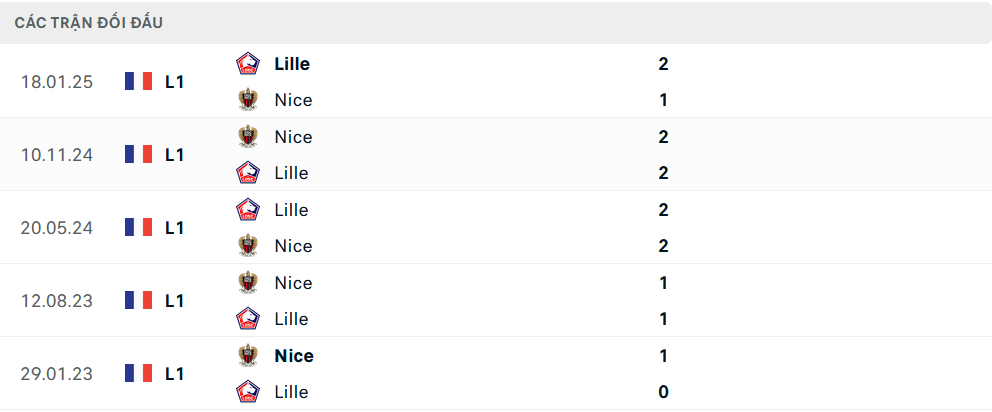Click the Nice crest in the 29.01.23 match
This screenshot has width=992, height=412.
point(247,356)
